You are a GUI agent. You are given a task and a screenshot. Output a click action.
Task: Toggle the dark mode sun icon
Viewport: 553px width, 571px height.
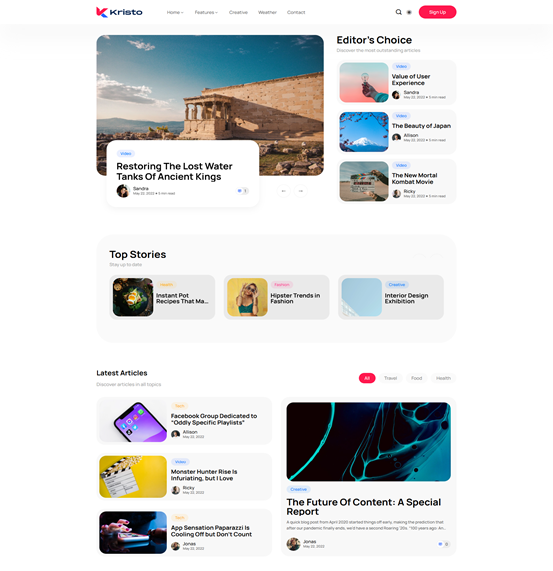[409, 12]
